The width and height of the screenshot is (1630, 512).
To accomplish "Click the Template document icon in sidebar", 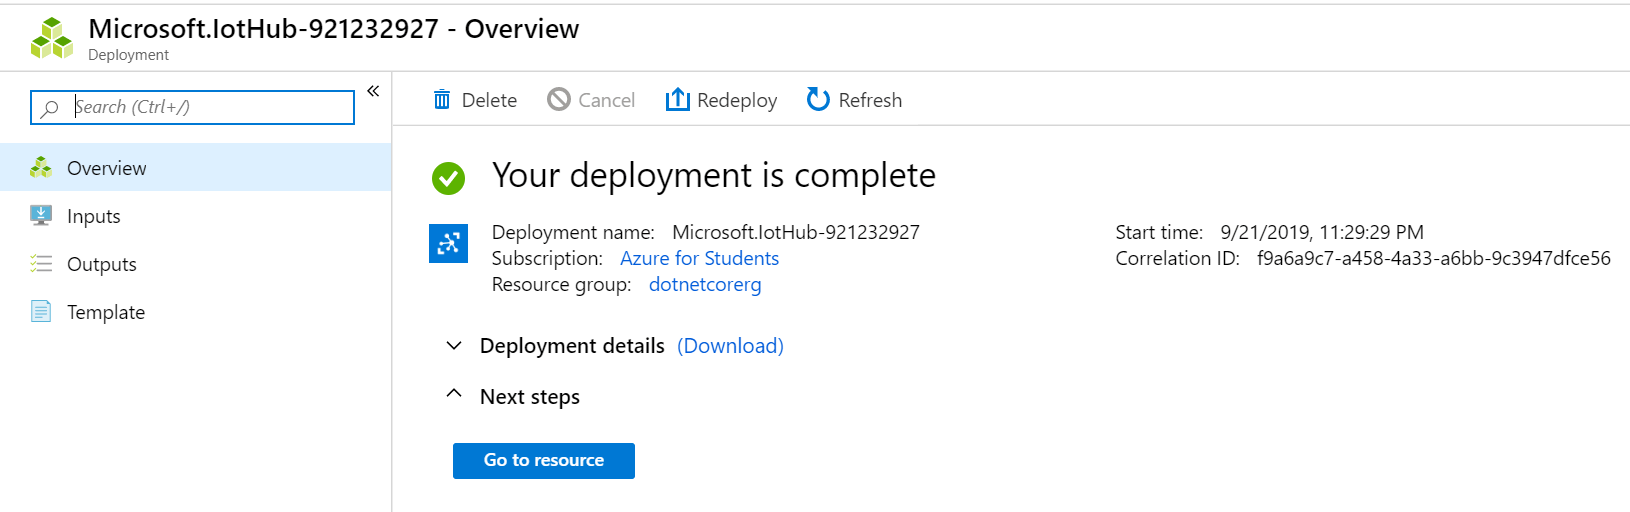I will click(41, 312).
